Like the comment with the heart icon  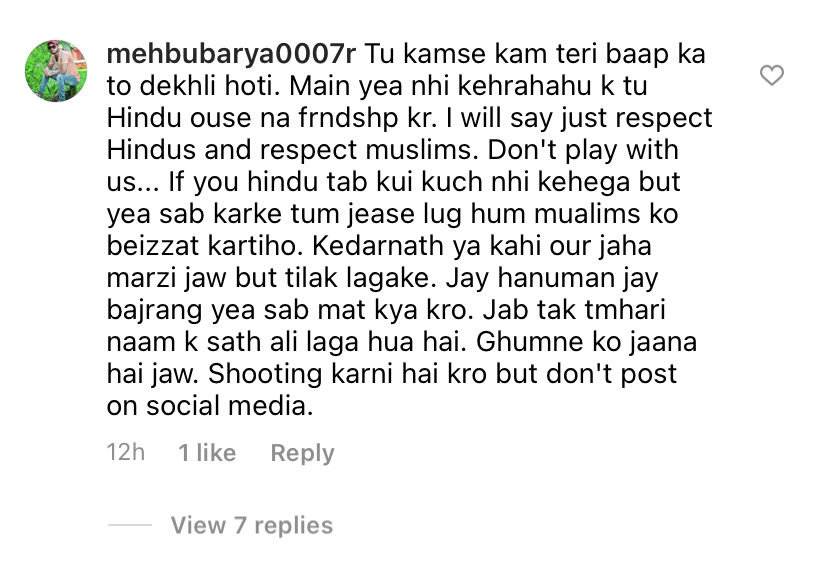(771, 75)
